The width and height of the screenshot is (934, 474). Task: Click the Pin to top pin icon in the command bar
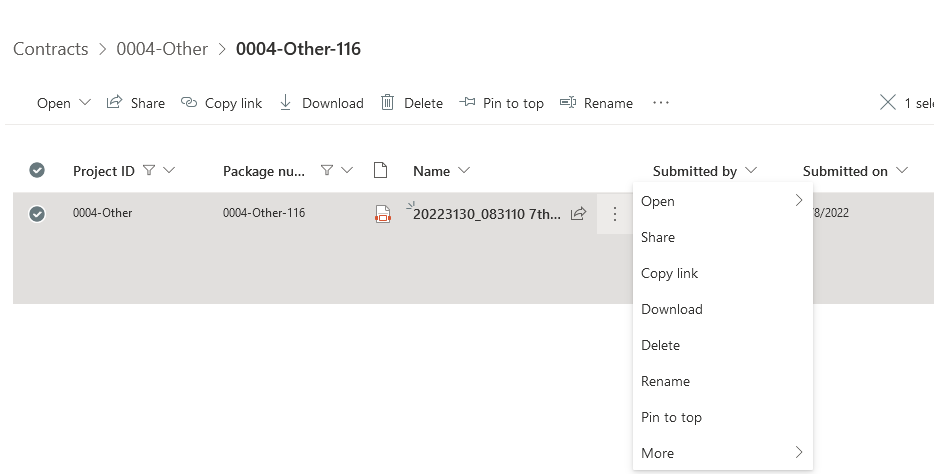point(467,102)
